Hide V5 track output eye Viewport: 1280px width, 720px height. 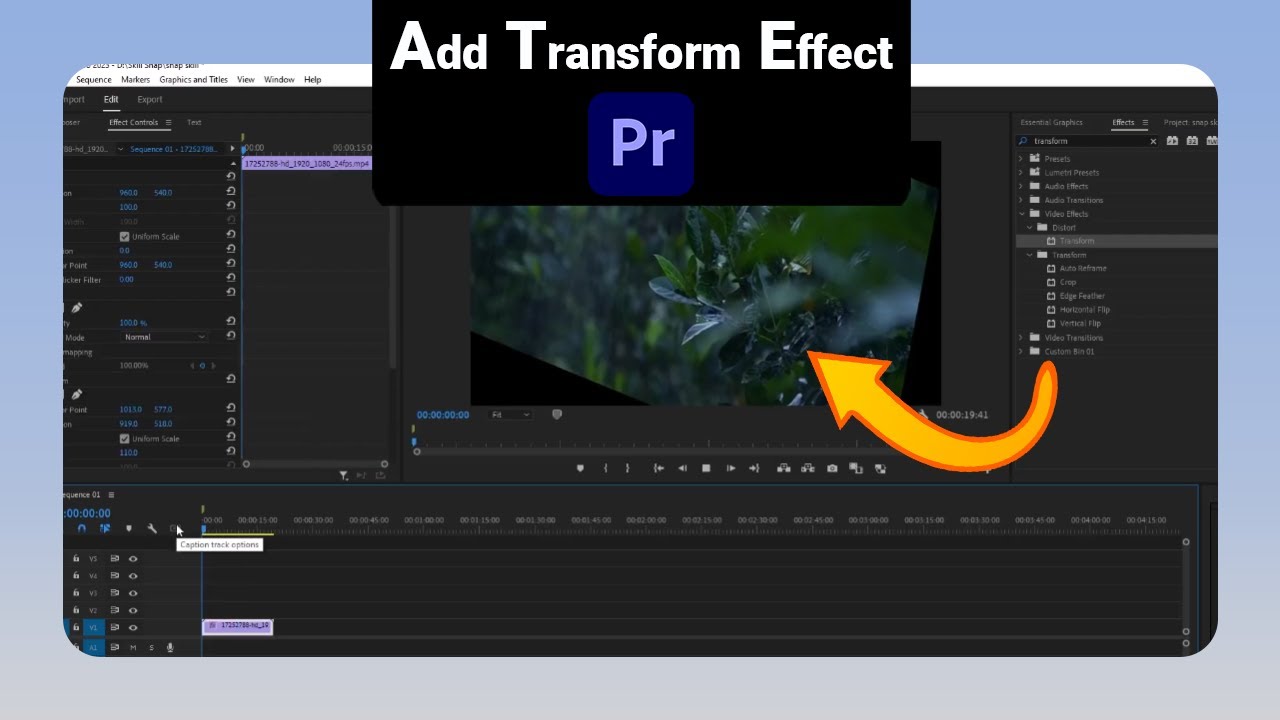point(133,559)
